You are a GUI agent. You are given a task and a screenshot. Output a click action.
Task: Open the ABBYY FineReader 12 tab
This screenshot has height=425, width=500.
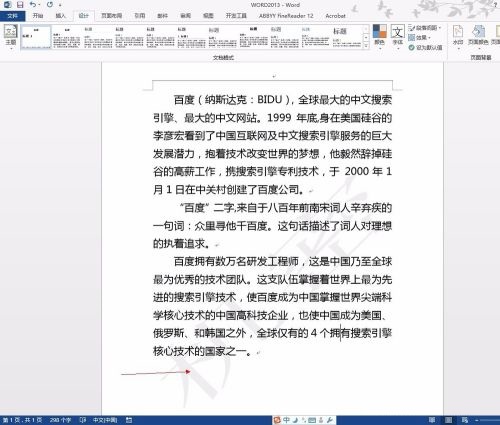[286, 16]
